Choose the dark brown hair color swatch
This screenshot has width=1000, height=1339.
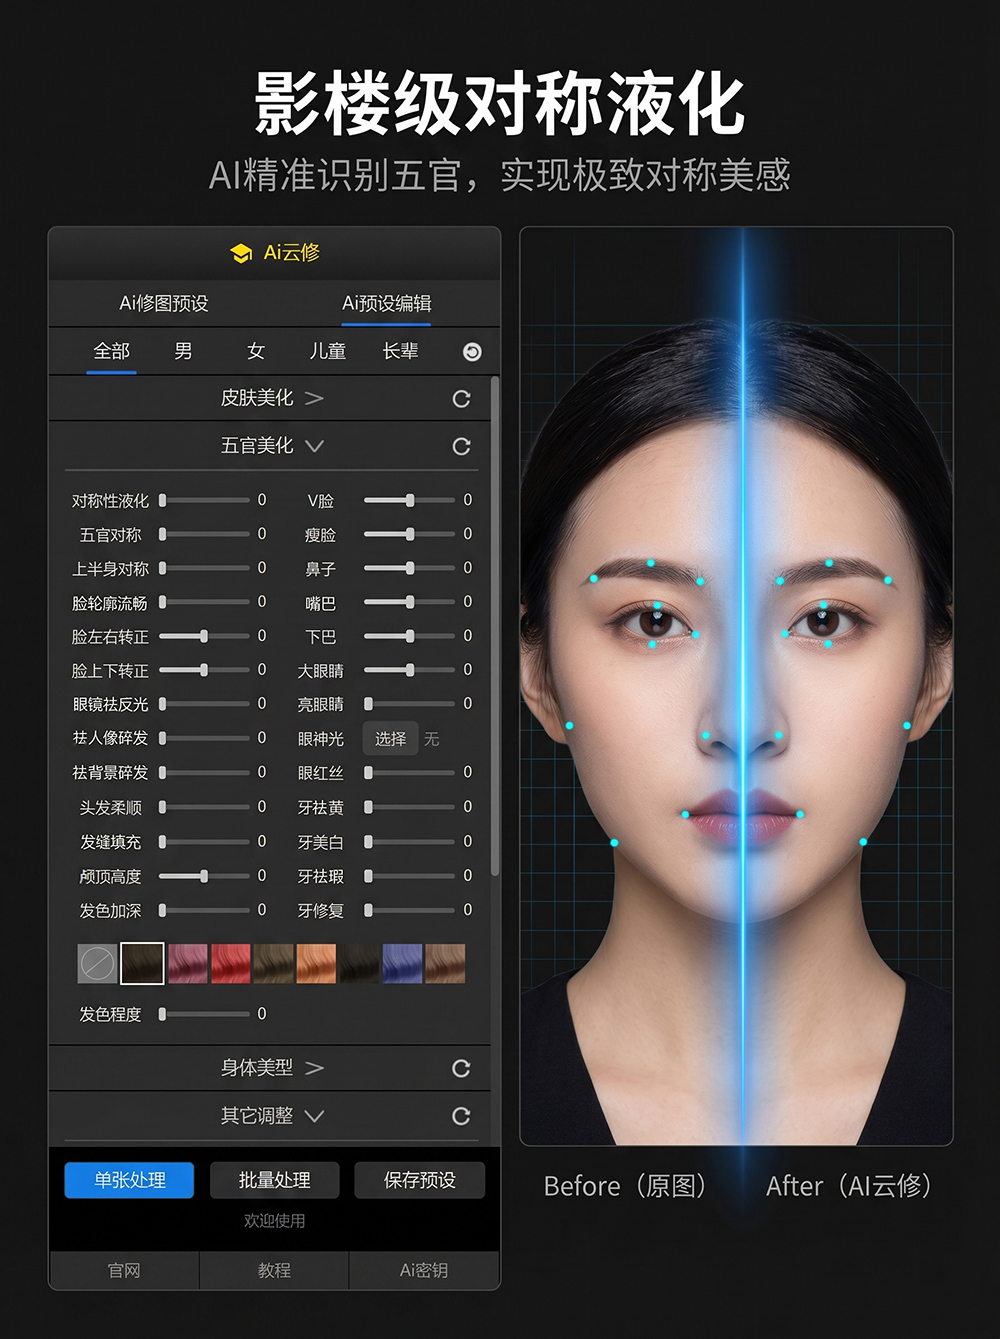pyautogui.click(x=142, y=964)
